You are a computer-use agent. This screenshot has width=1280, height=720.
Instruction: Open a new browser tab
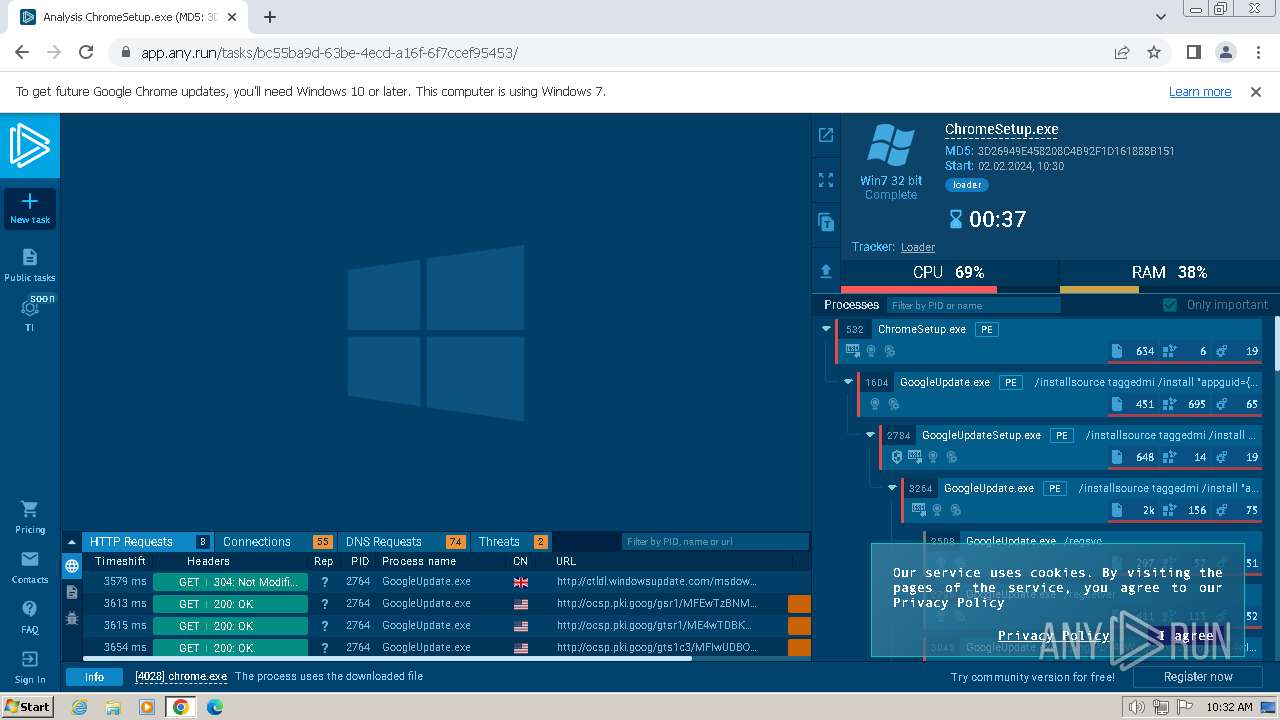coord(270,17)
